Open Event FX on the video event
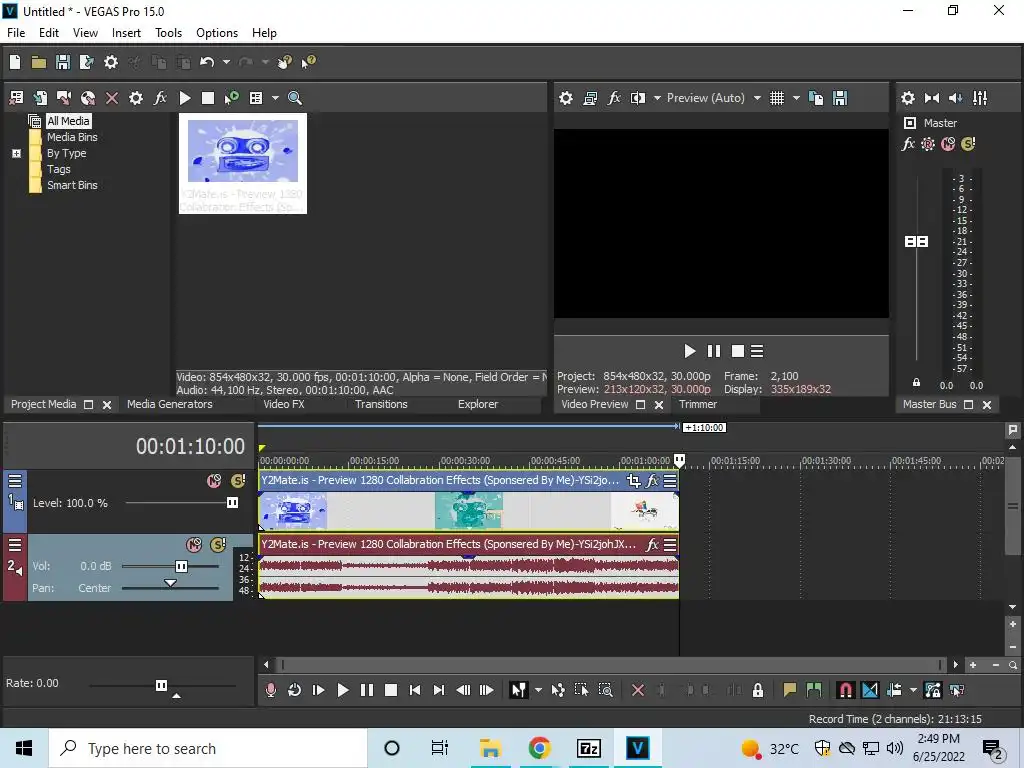 (652, 481)
